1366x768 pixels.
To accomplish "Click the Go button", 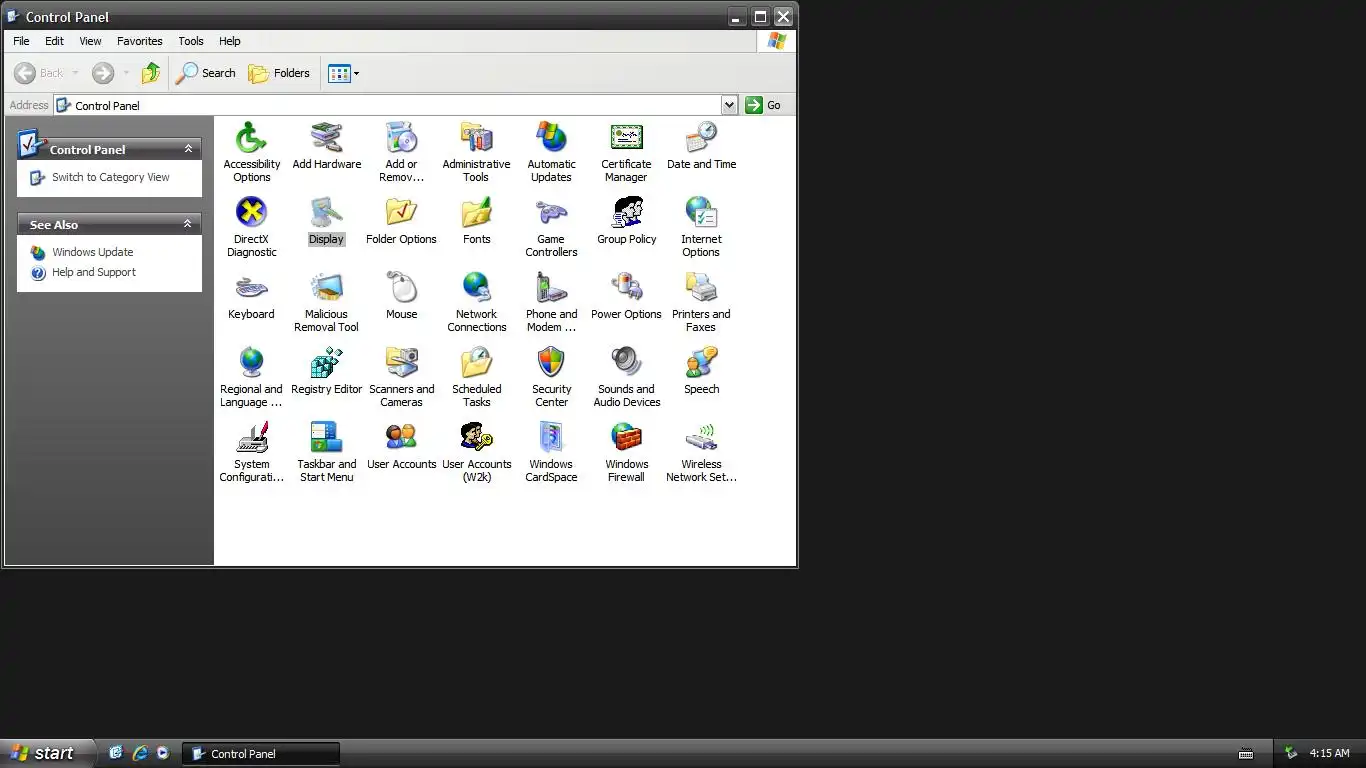I will point(765,105).
